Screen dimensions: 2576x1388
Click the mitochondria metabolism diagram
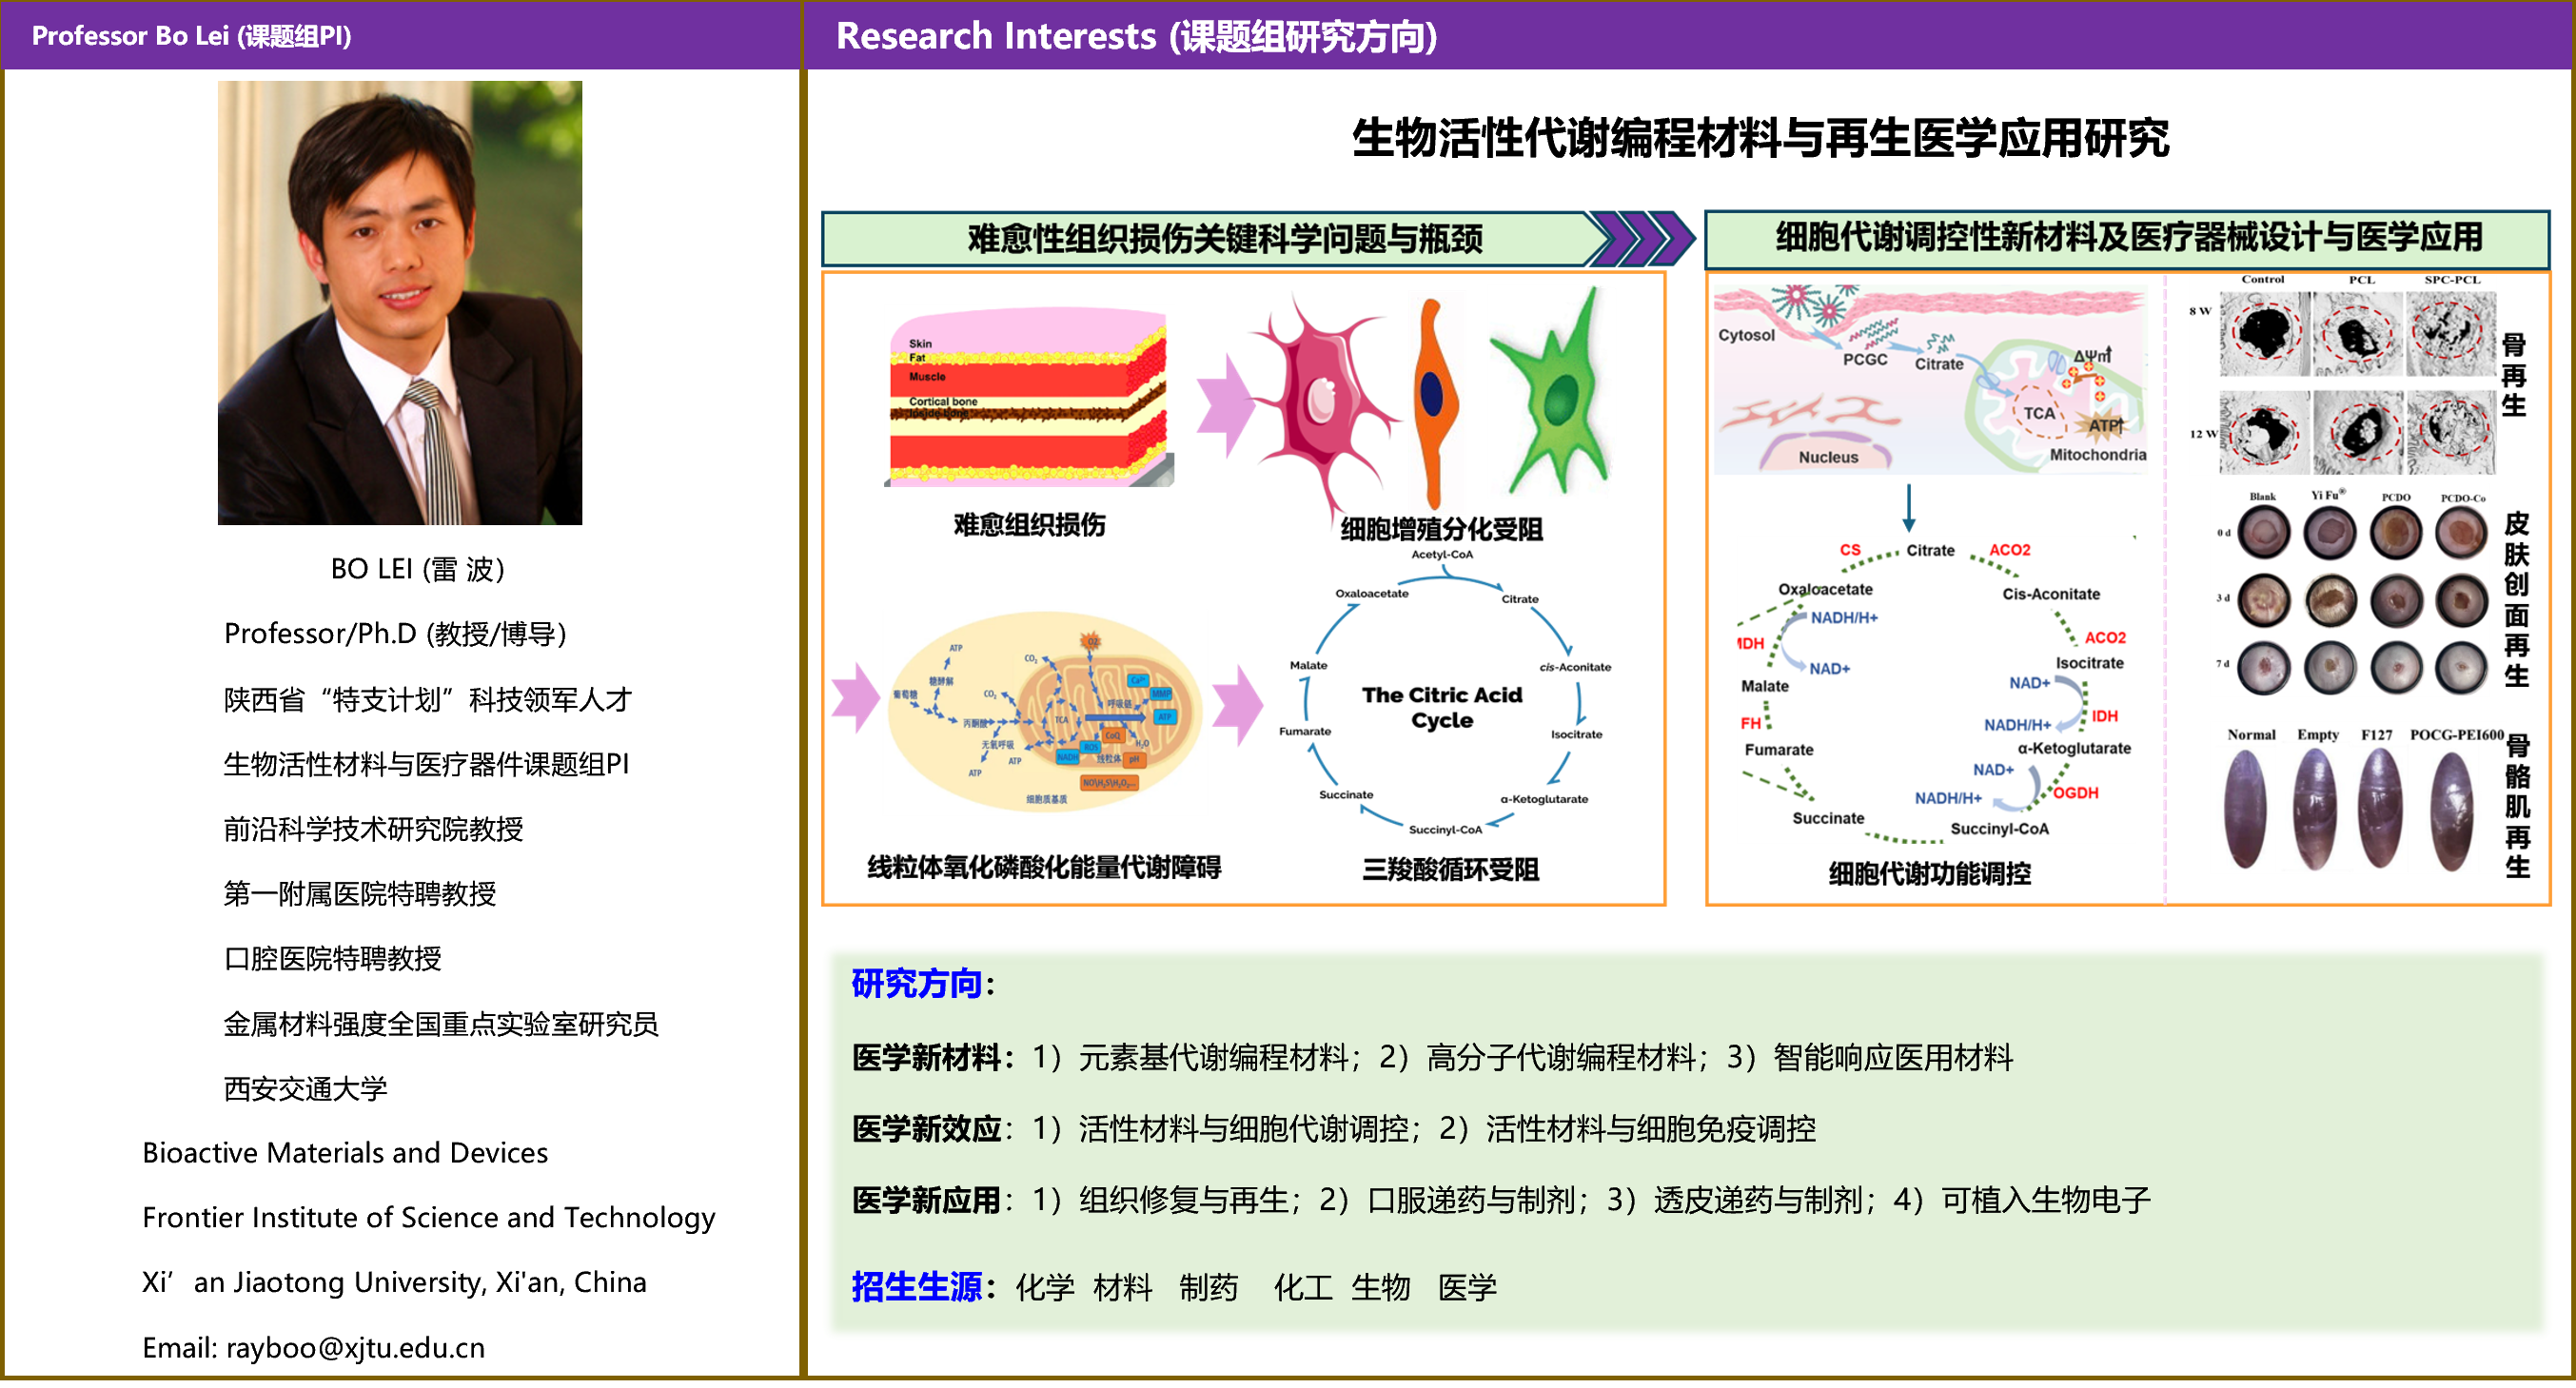coord(1044,711)
